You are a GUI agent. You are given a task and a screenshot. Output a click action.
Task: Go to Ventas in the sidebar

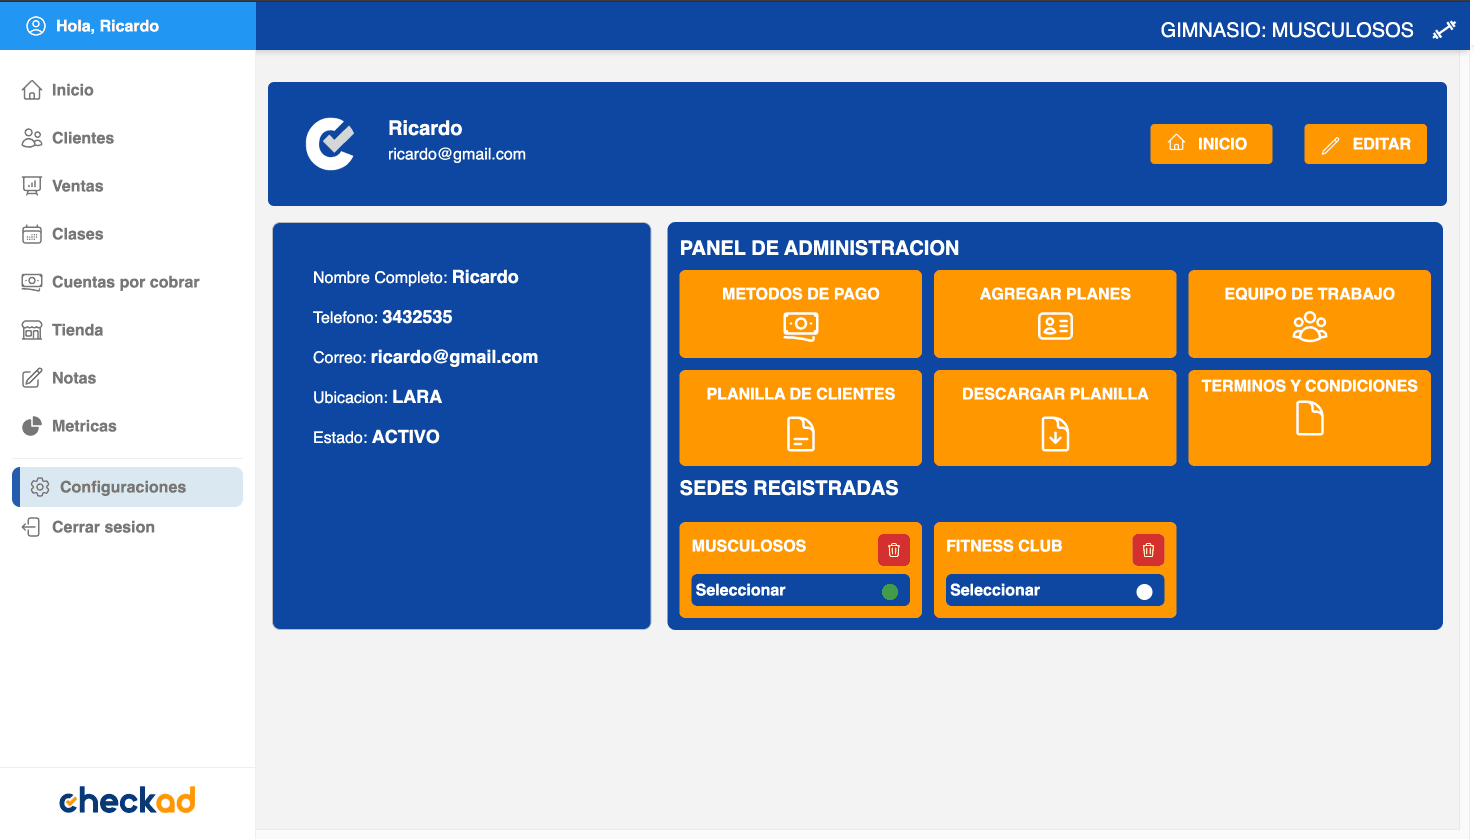click(x=77, y=186)
